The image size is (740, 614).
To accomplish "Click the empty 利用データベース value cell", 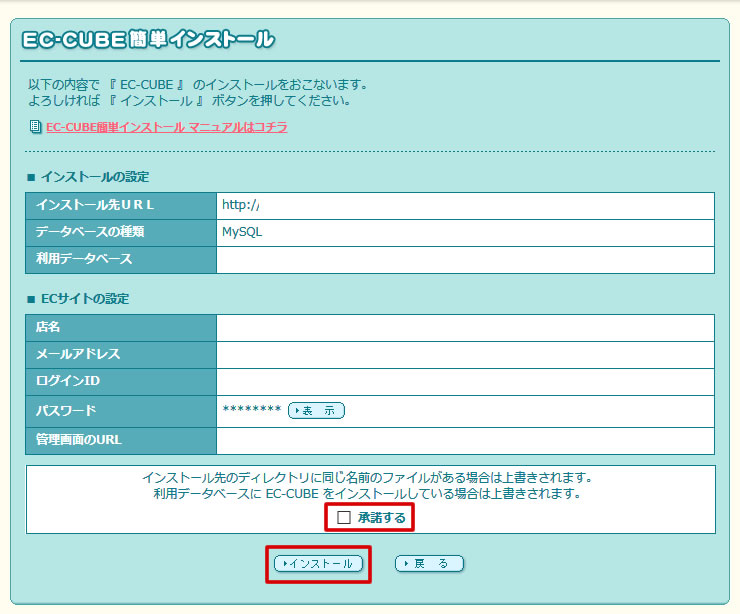I will click(x=465, y=259).
